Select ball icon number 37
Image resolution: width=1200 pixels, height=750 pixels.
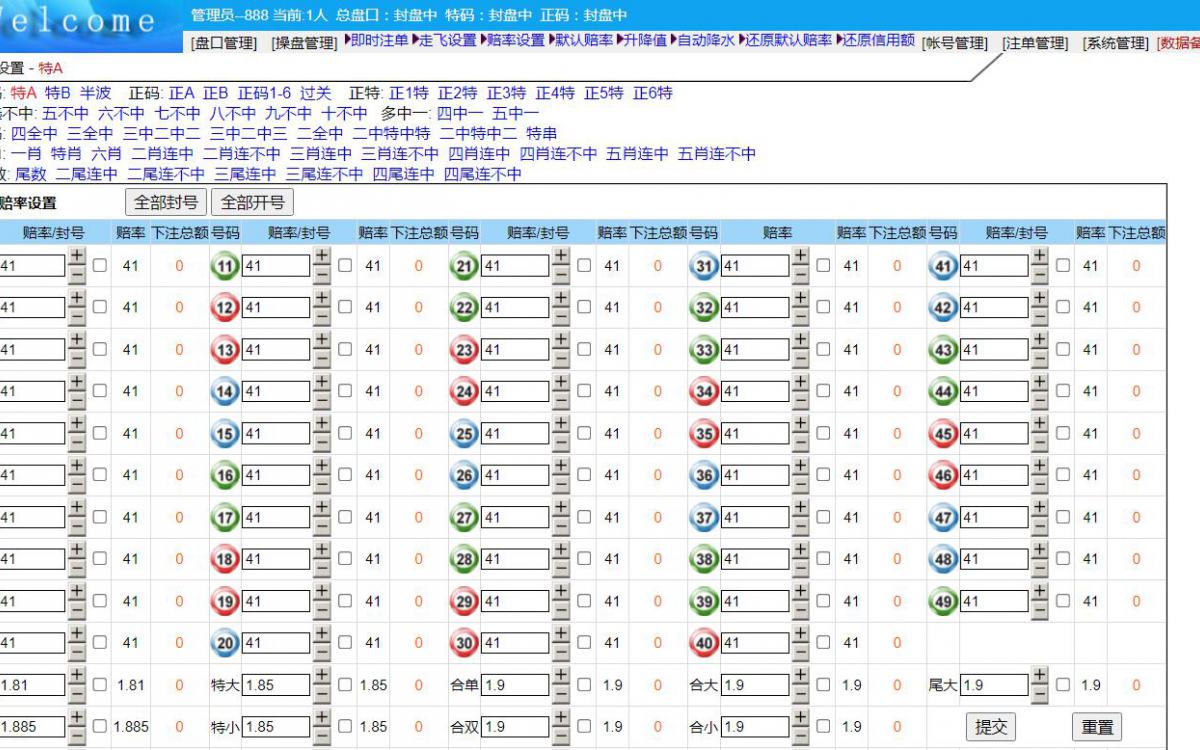coord(705,518)
